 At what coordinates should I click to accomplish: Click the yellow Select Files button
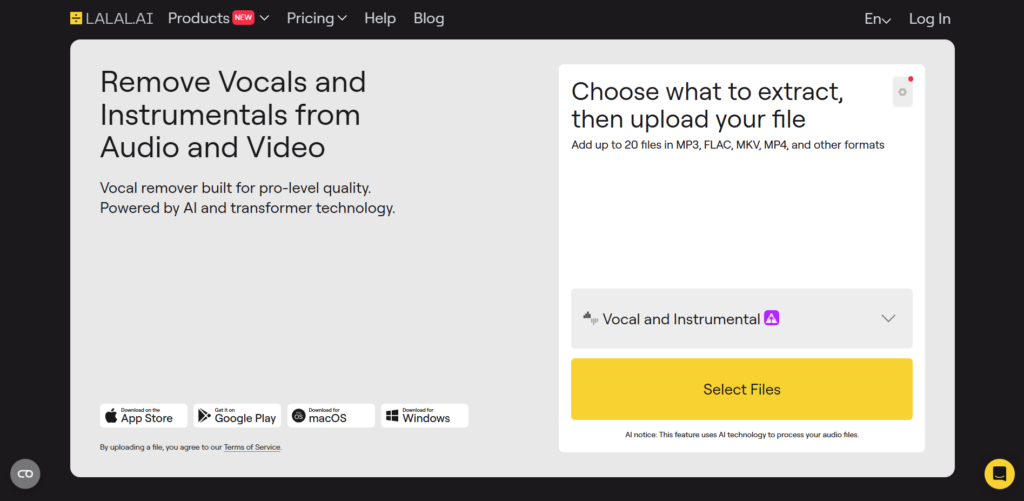[x=742, y=389]
